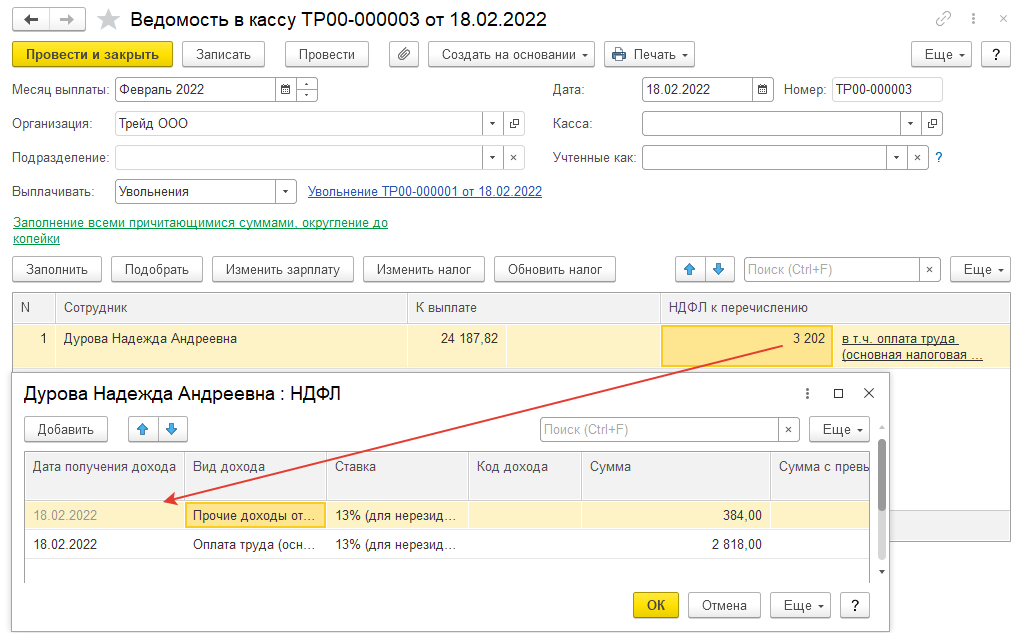
Task: Open the top toolbar Еще menu
Action: 941,55
